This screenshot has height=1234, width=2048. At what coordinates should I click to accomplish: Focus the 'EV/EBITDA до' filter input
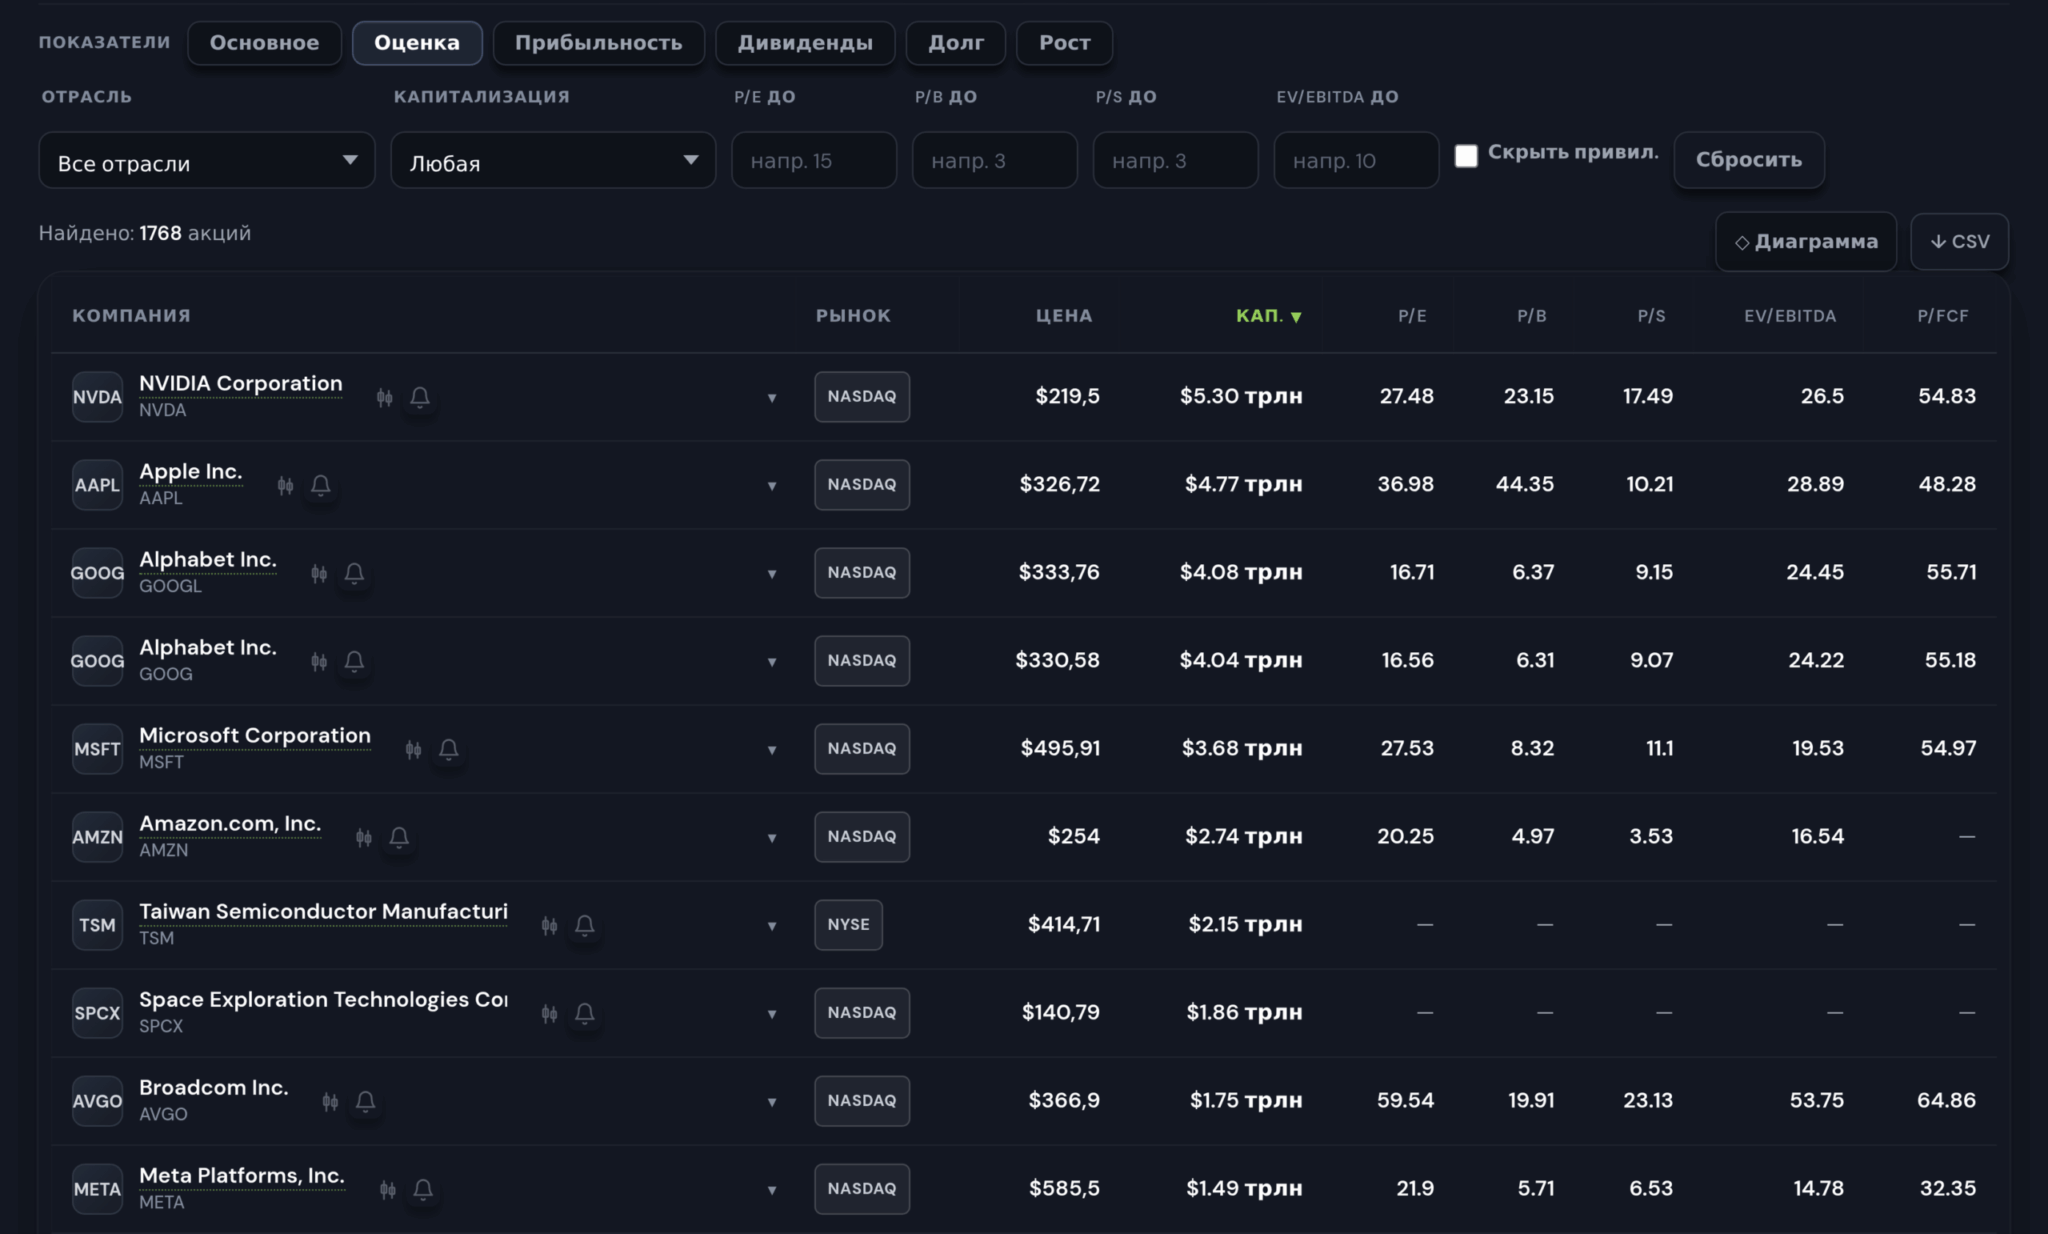tap(1357, 160)
